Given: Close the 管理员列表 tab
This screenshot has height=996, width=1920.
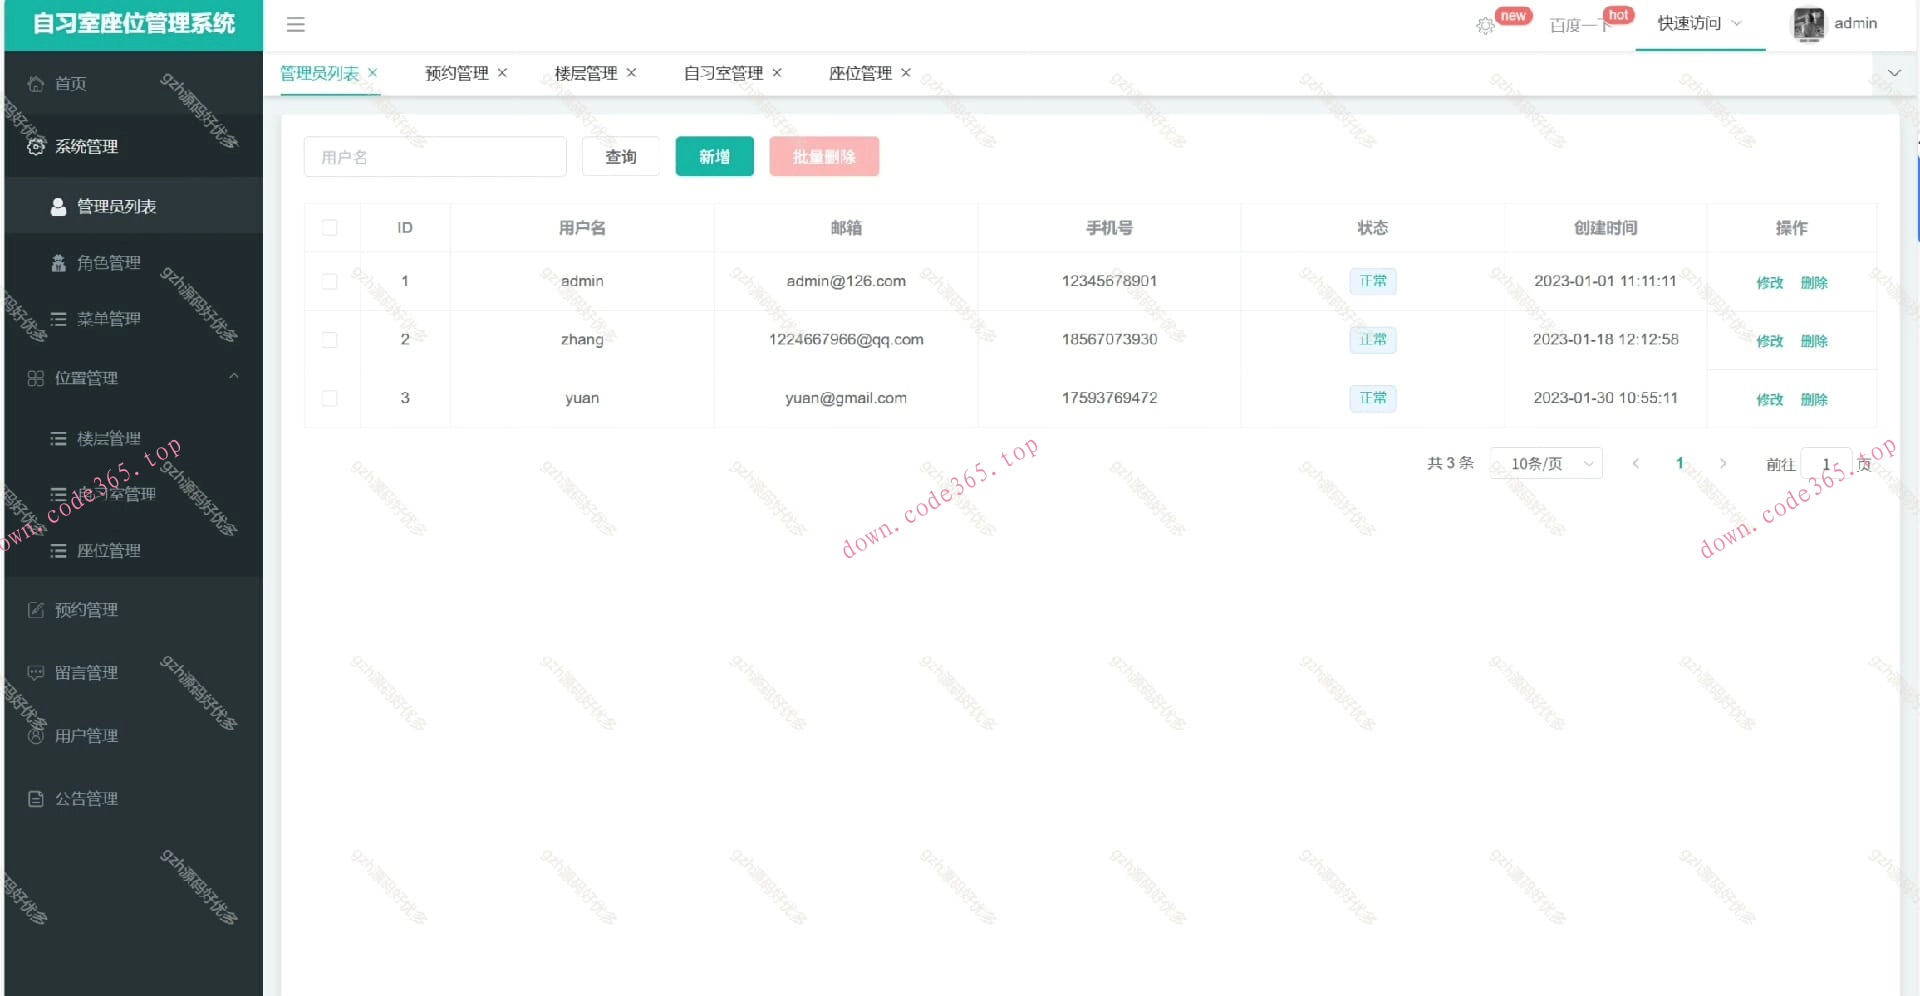Looking at the screenshot, I should 372,73.
